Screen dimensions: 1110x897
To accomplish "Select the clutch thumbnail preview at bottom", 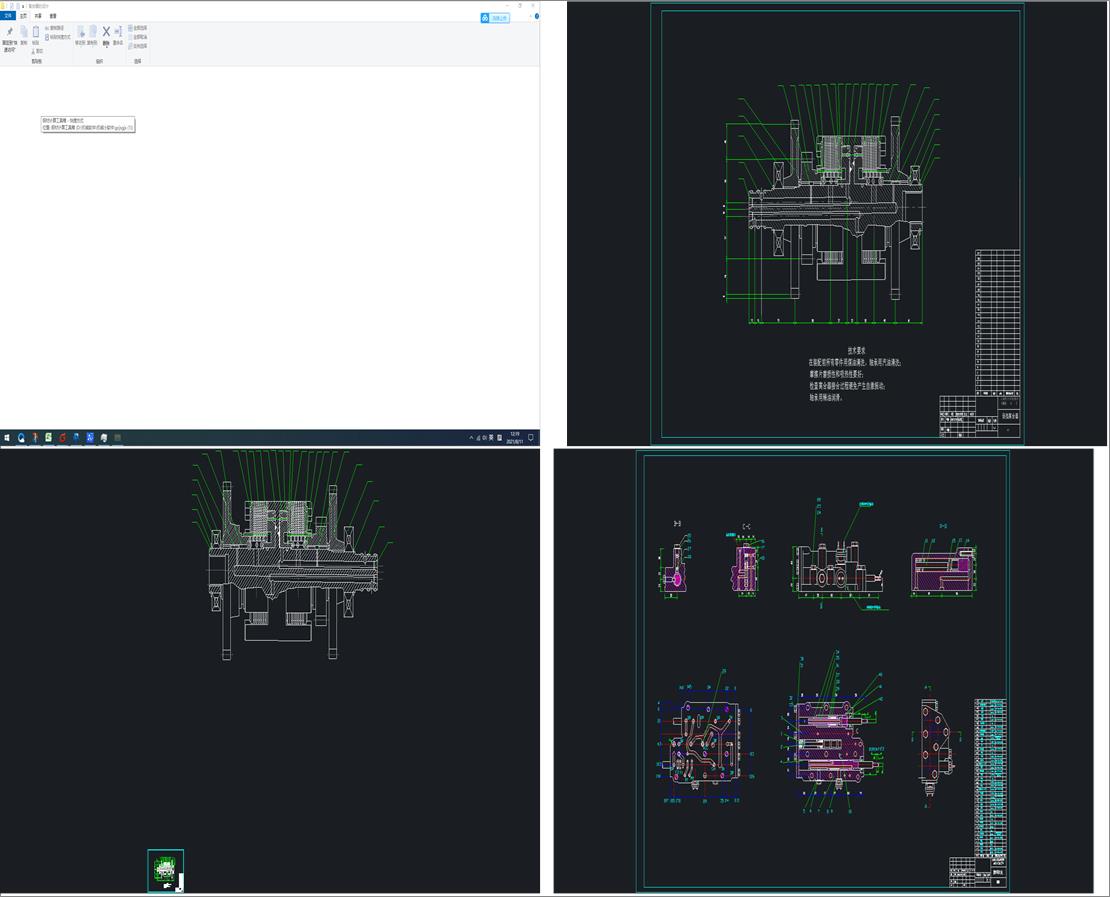I will pos(166,871).
